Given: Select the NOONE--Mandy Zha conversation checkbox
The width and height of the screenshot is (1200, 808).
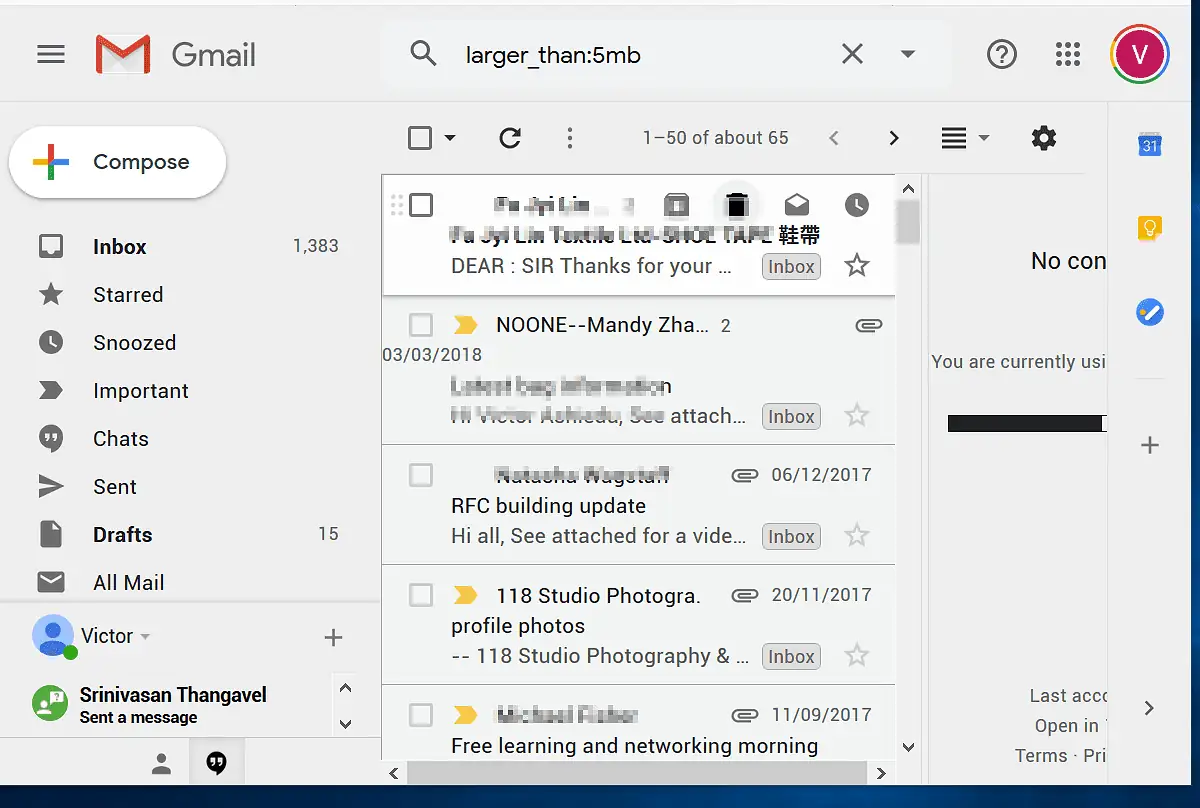Looking at the screenshot, I should pyautogui.click(x=420, y=324).
